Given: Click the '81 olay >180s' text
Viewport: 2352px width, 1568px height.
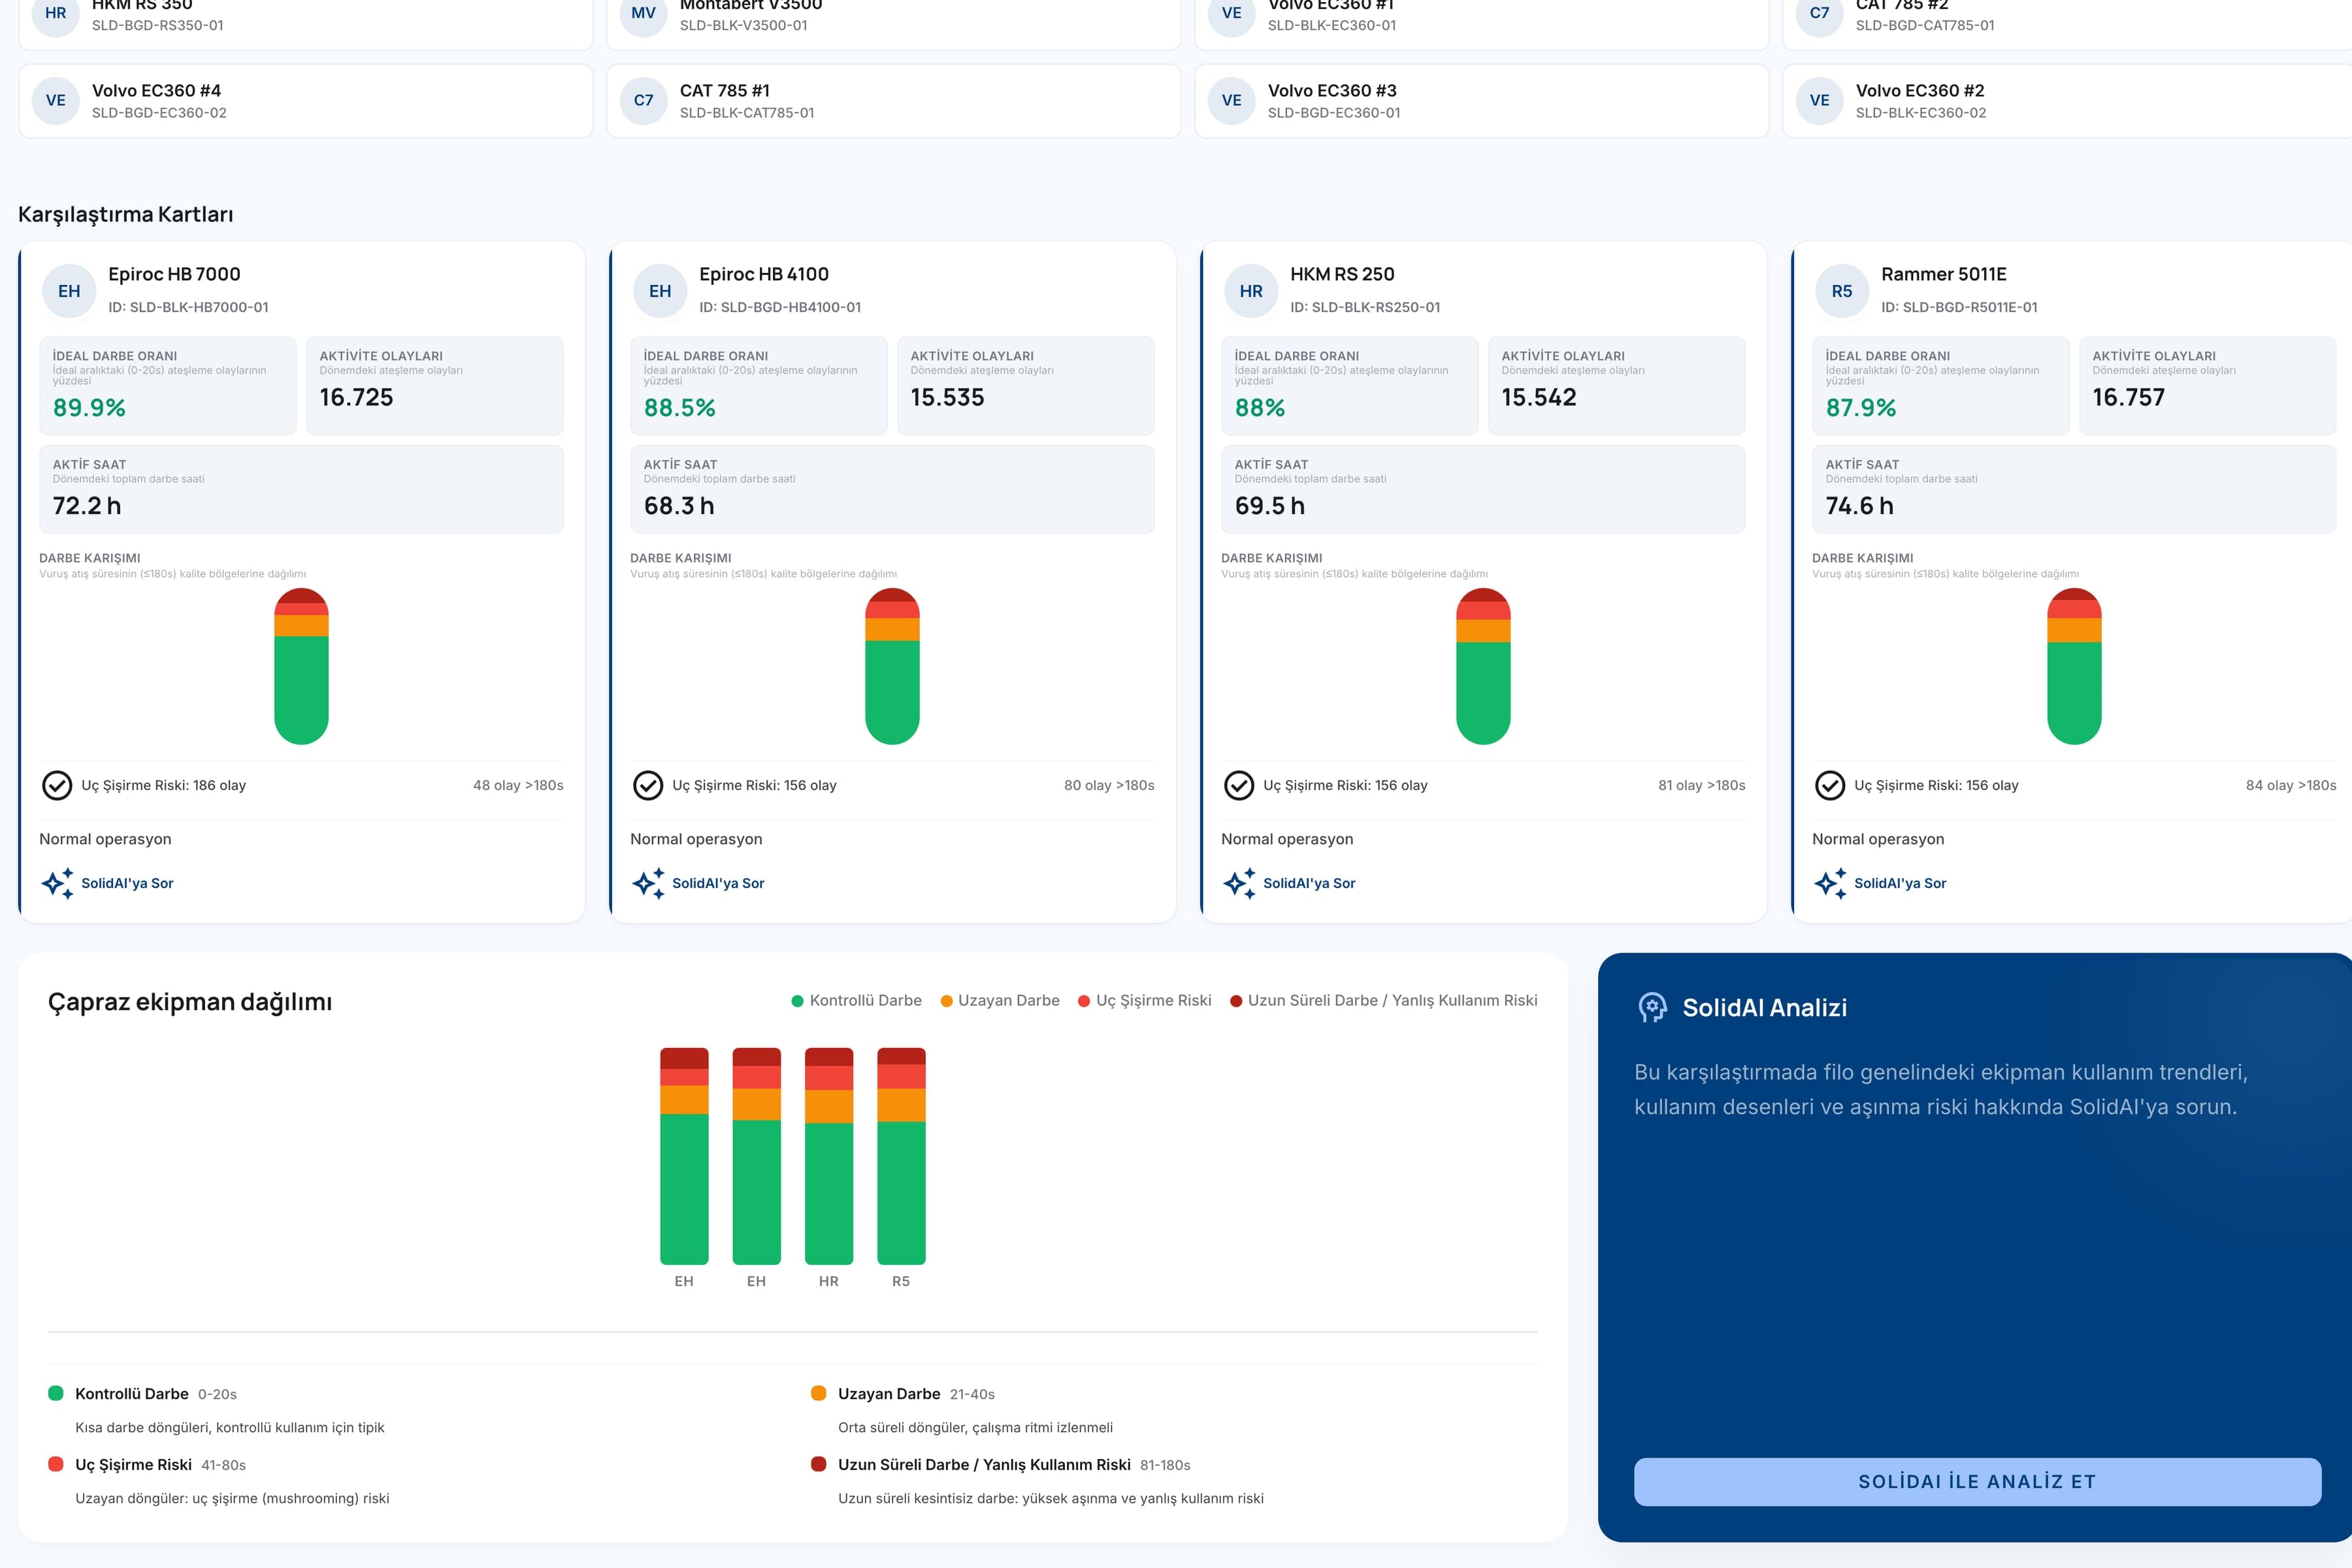Looking at the screenshot, I should point(1702,786).
